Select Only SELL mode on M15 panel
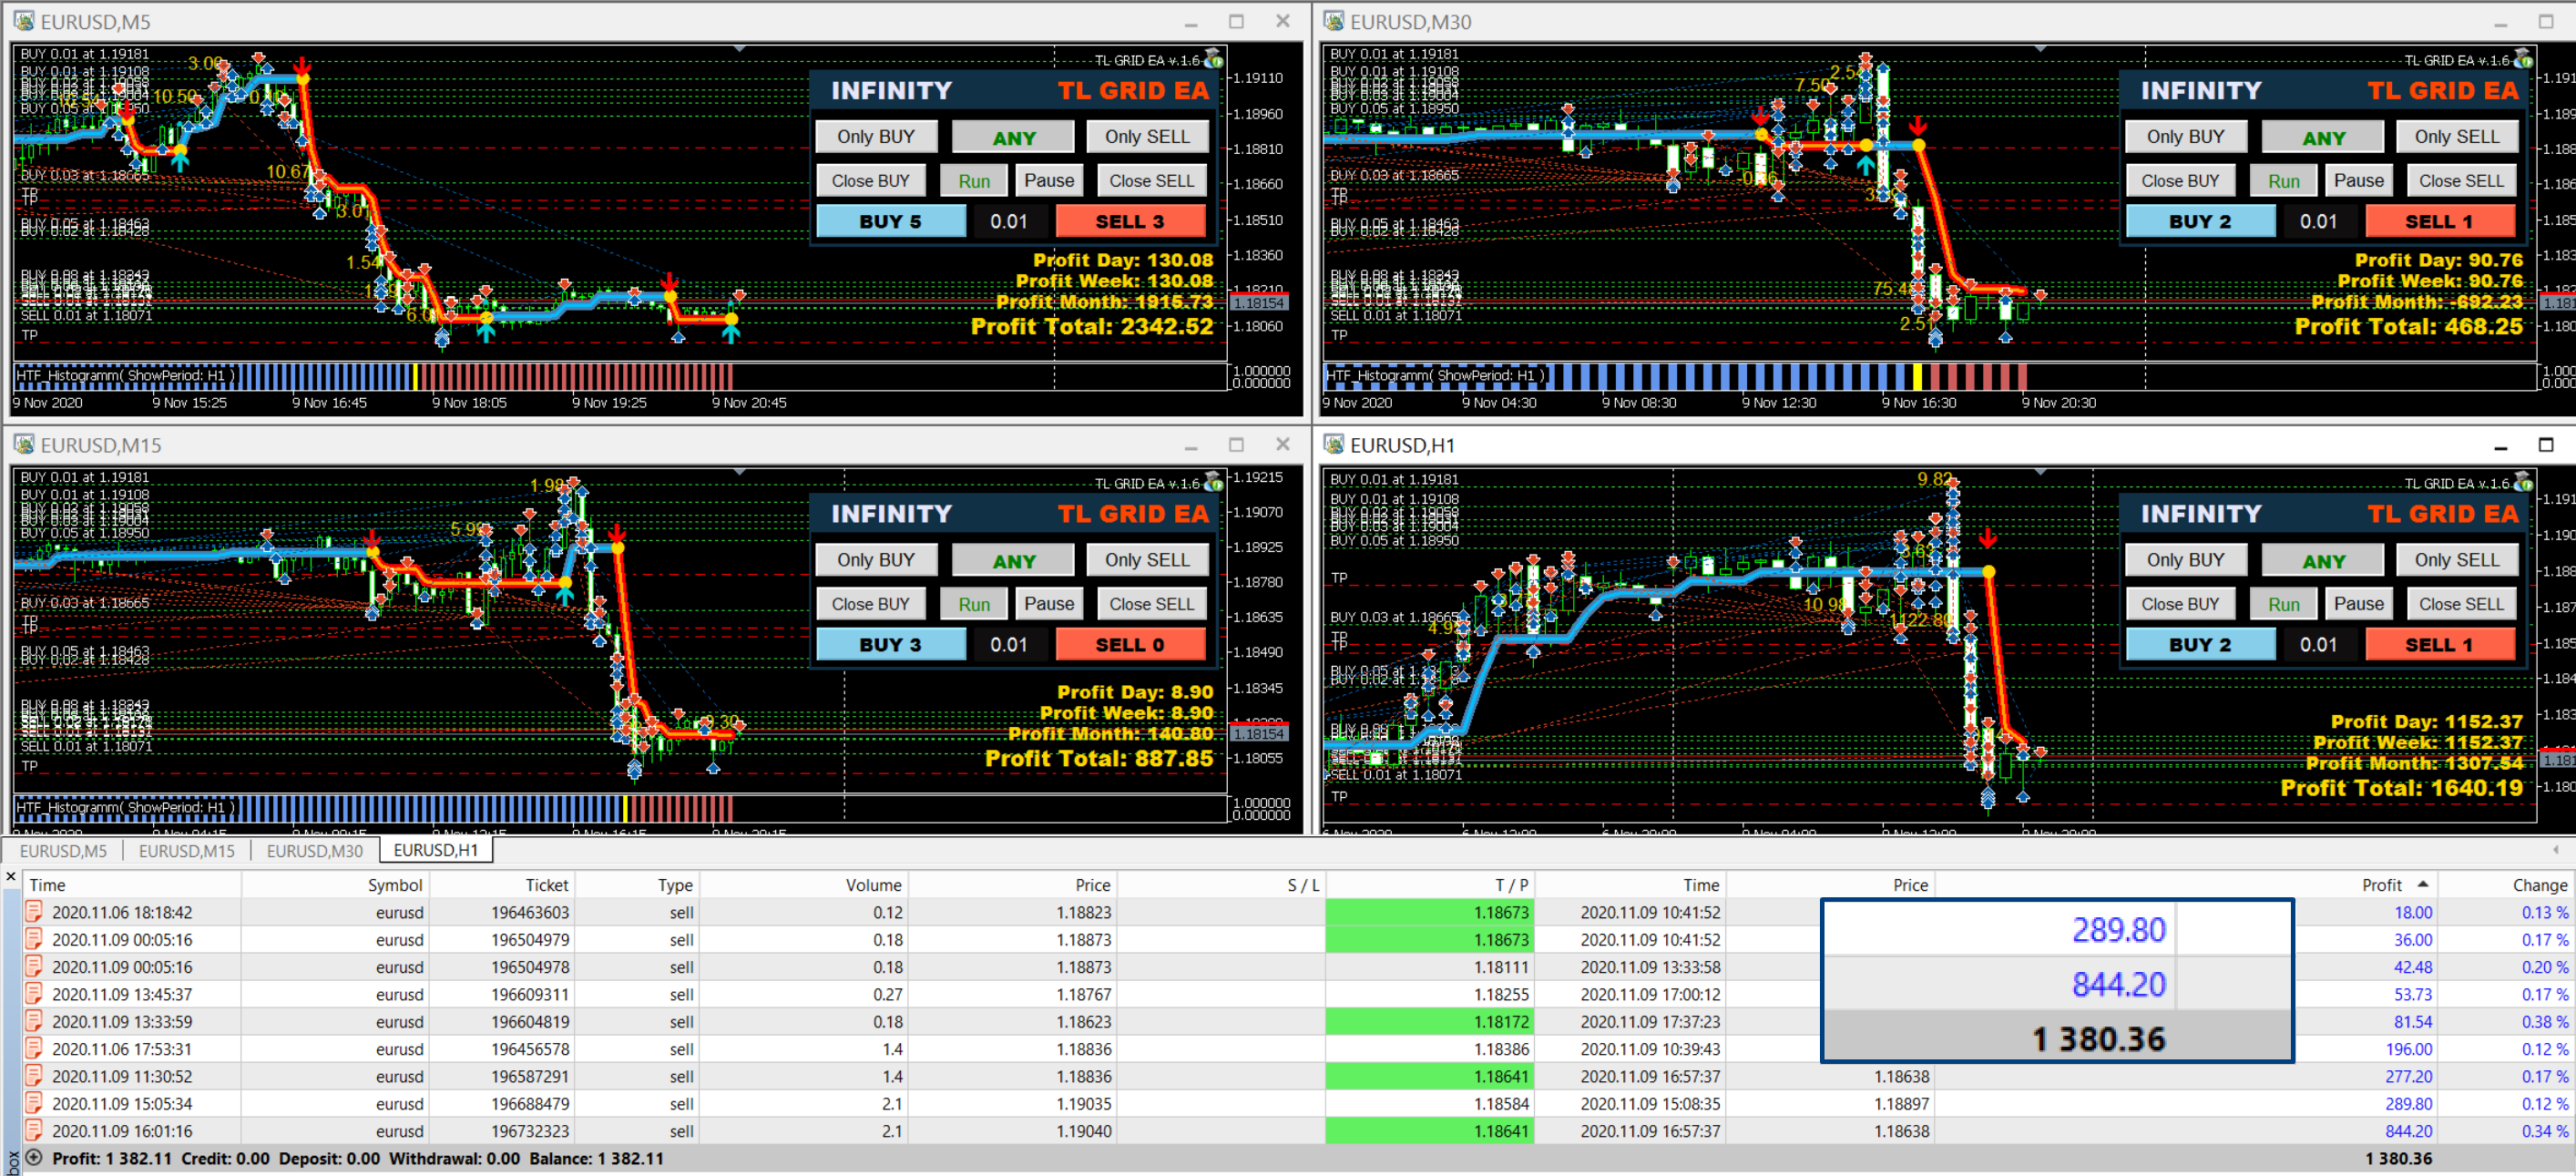The image size is (2576, 1176). tap(1146, 560)
